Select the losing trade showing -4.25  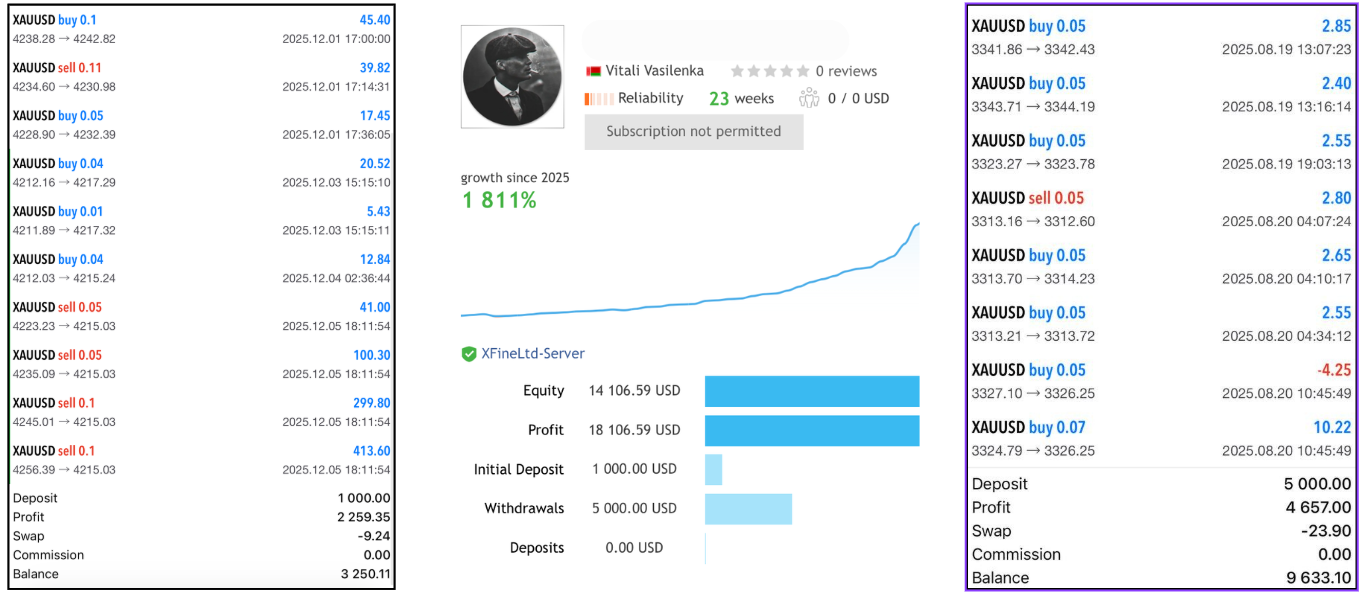(1160, 380)
